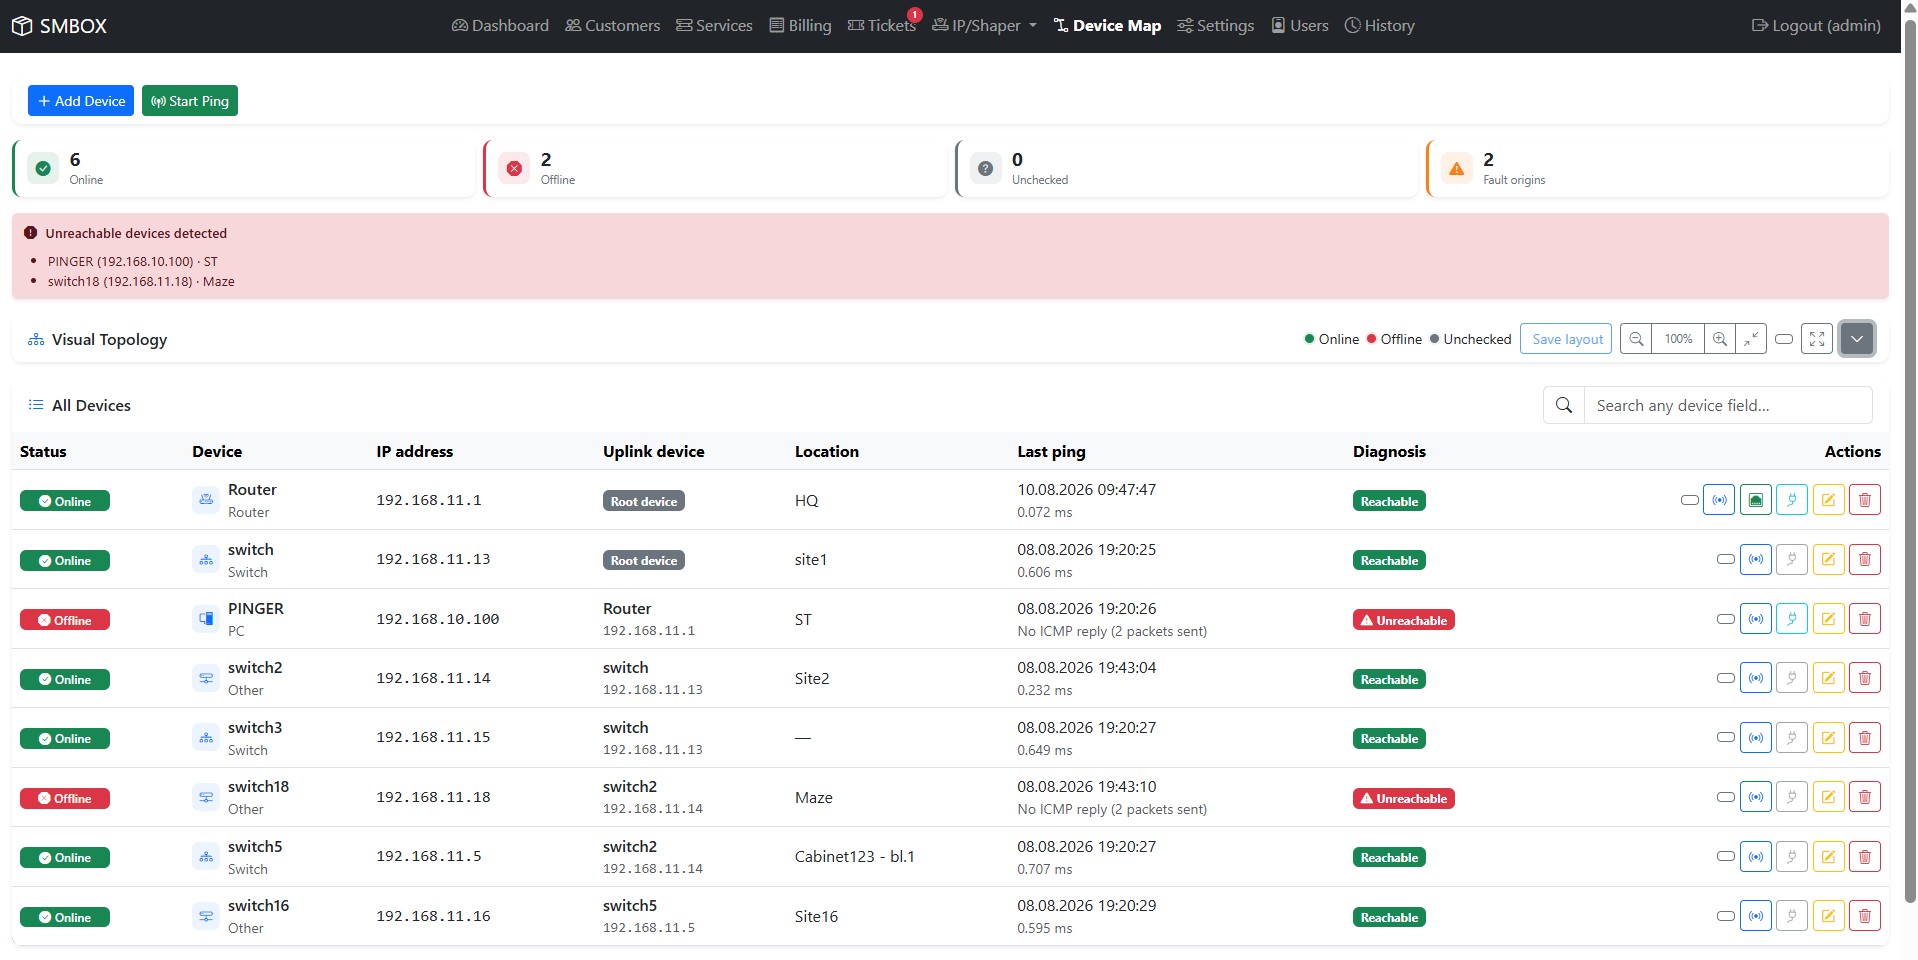Viewport: 1918px width, 960px height.
Task: Fit topology to view with shrink arrows
Action: tap(1751, 339)
